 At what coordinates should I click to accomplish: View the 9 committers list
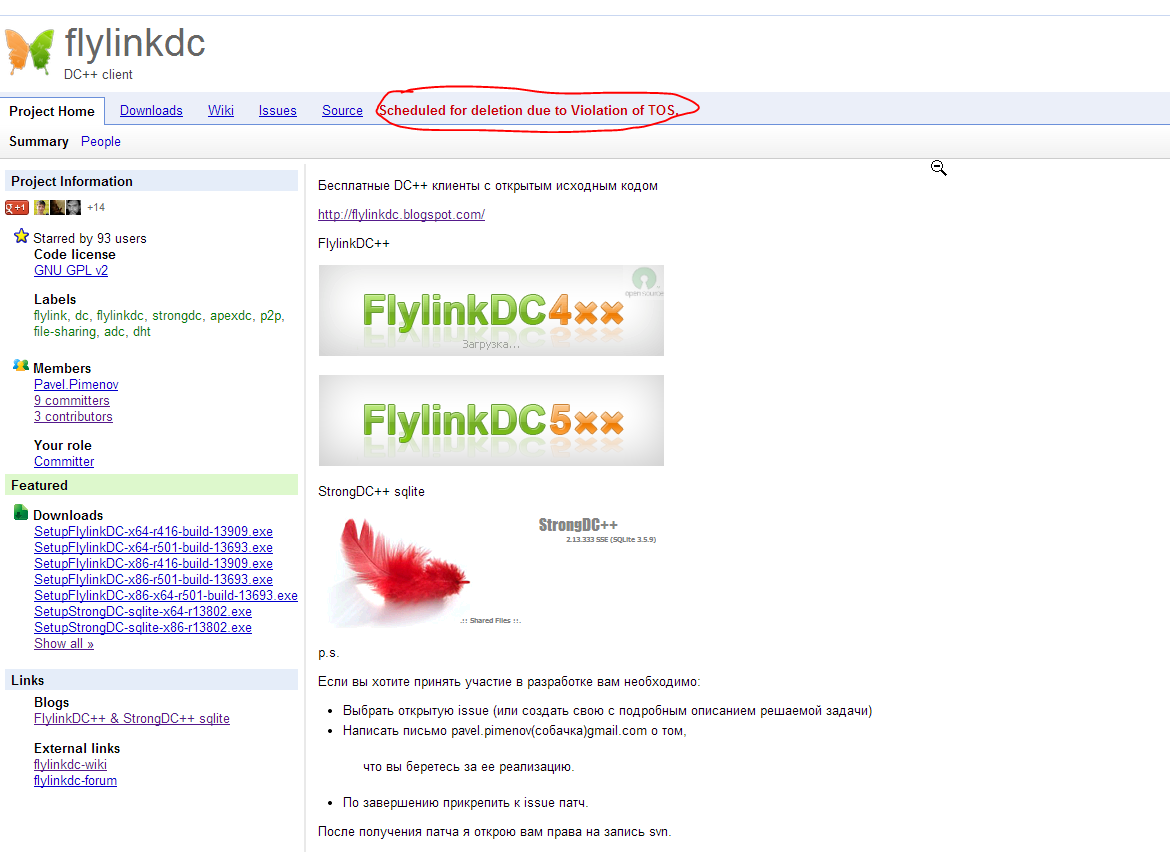[72, 401]
